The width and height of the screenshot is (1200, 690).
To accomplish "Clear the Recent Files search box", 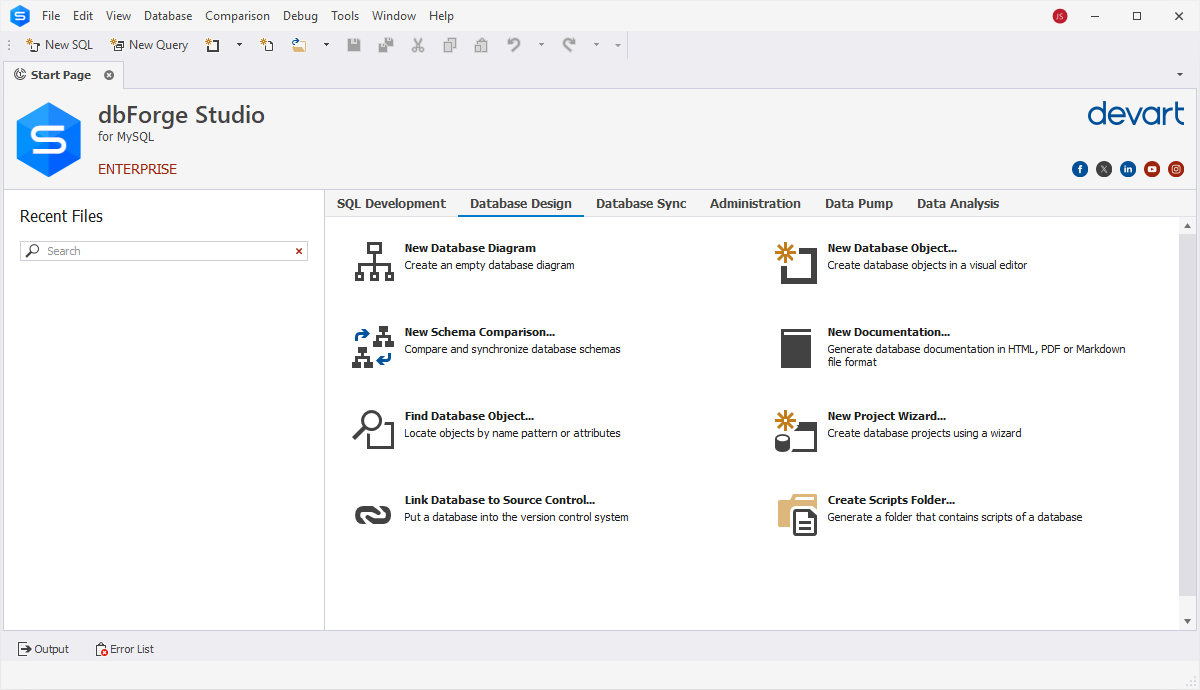I will pos(299,251).
